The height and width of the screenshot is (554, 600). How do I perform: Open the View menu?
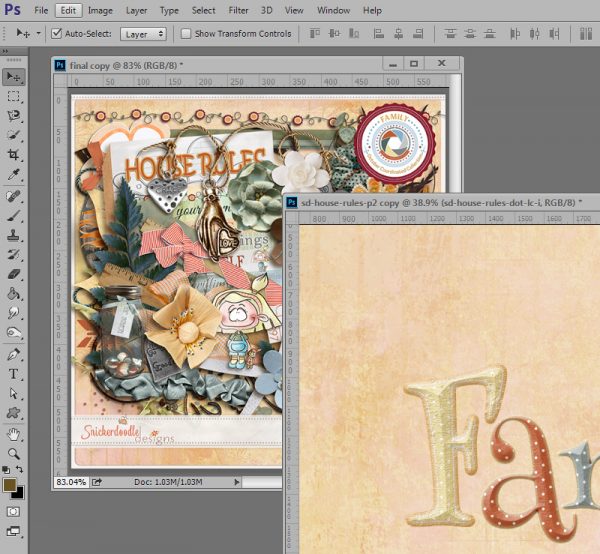pos(294,10)
